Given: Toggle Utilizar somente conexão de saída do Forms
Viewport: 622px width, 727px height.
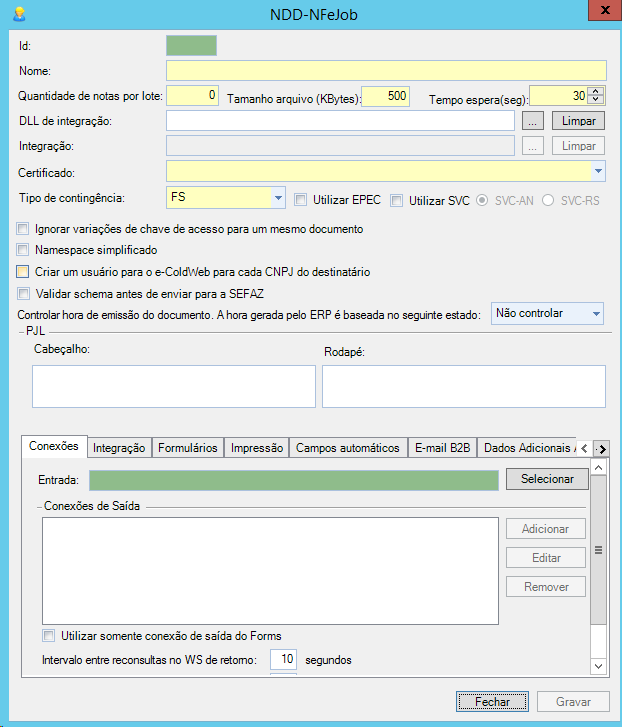Looking at the screenshot, I should (x=48, y=635).
